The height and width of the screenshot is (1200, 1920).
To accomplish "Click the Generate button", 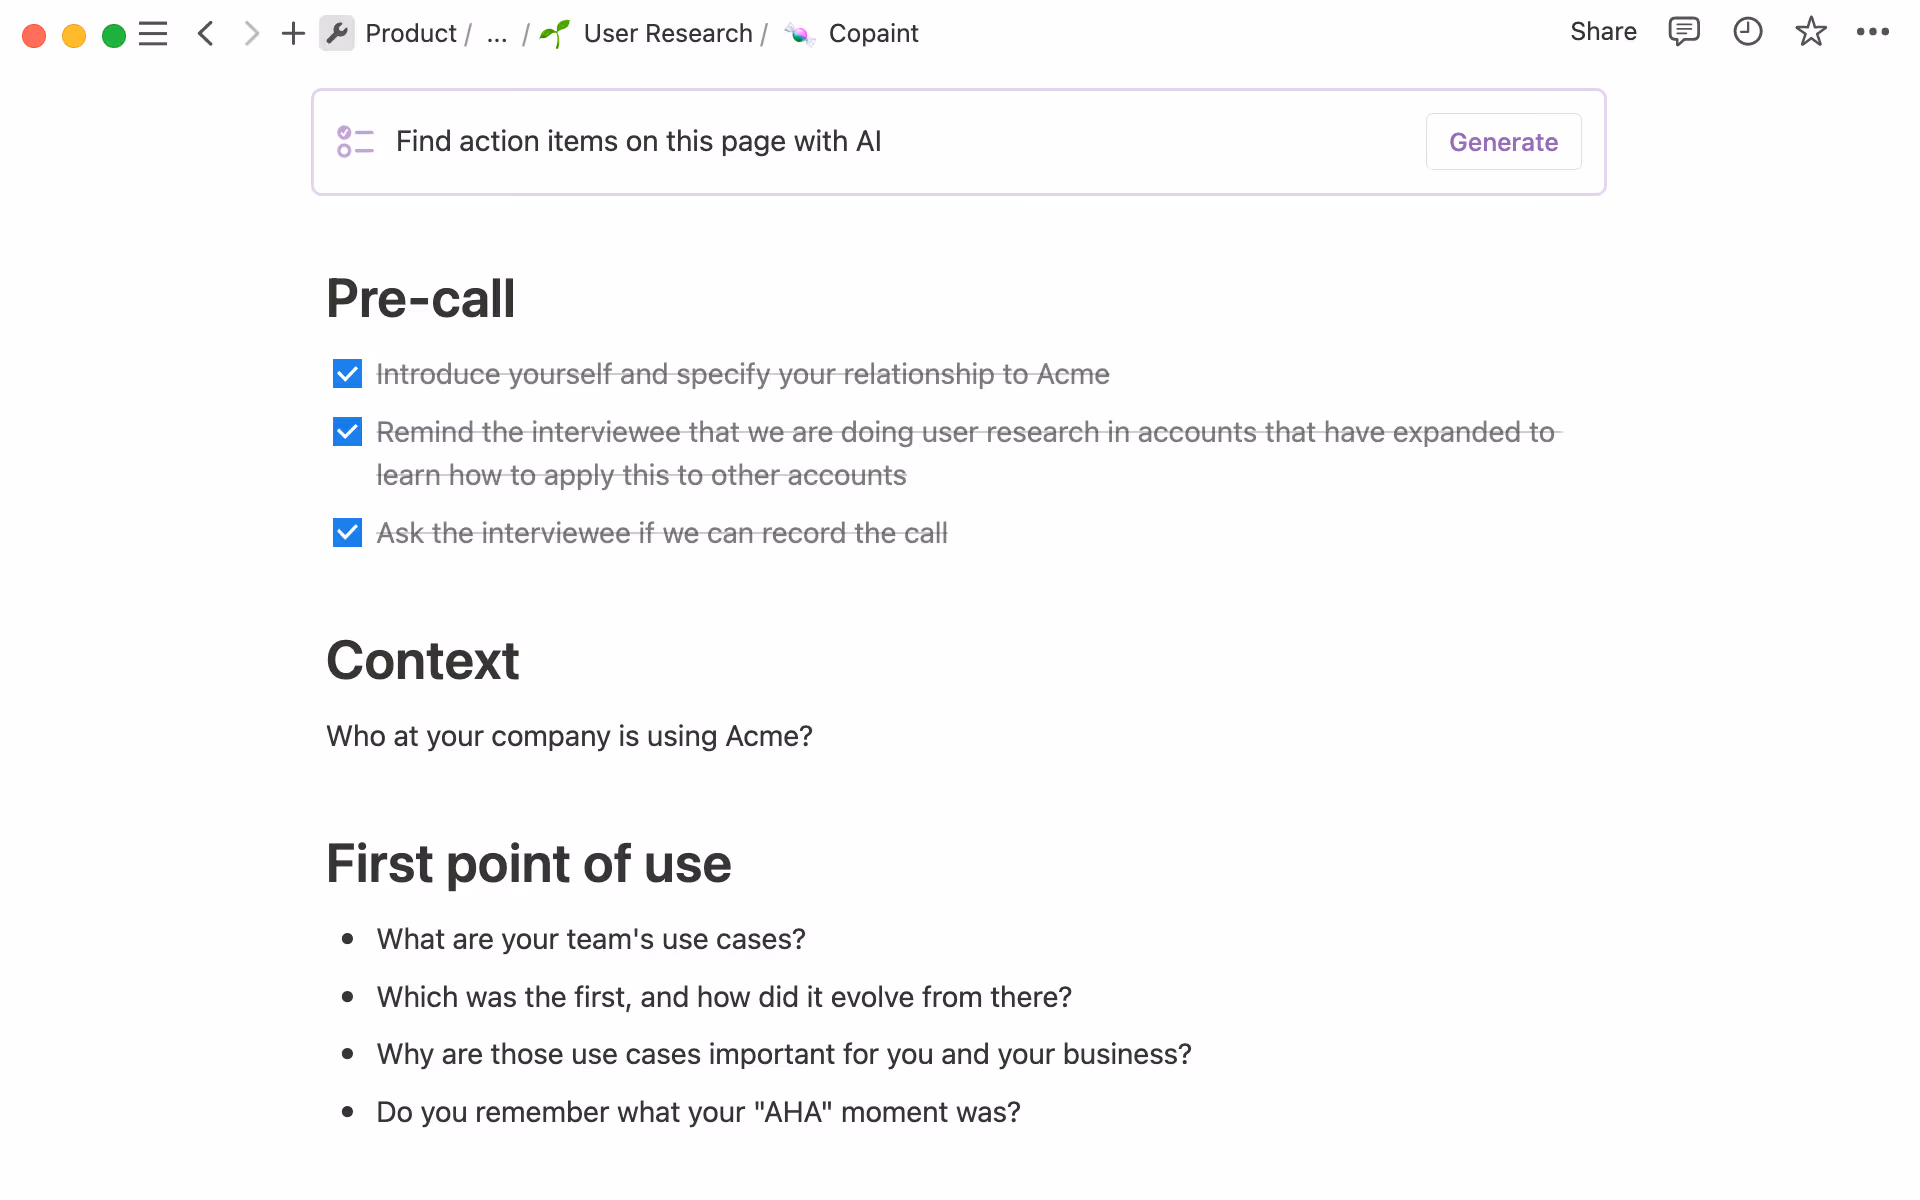I will 1503,141.
